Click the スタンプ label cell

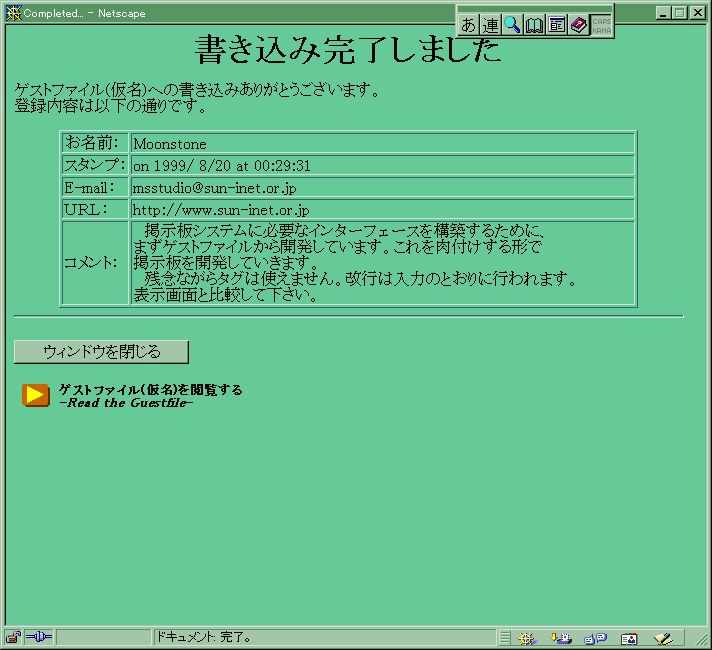point(95,165)
